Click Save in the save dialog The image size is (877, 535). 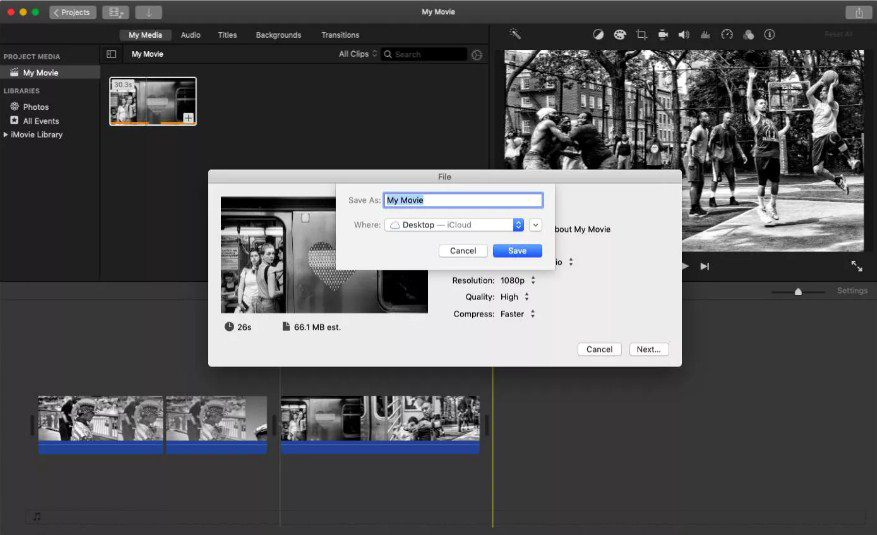[517, 250]
